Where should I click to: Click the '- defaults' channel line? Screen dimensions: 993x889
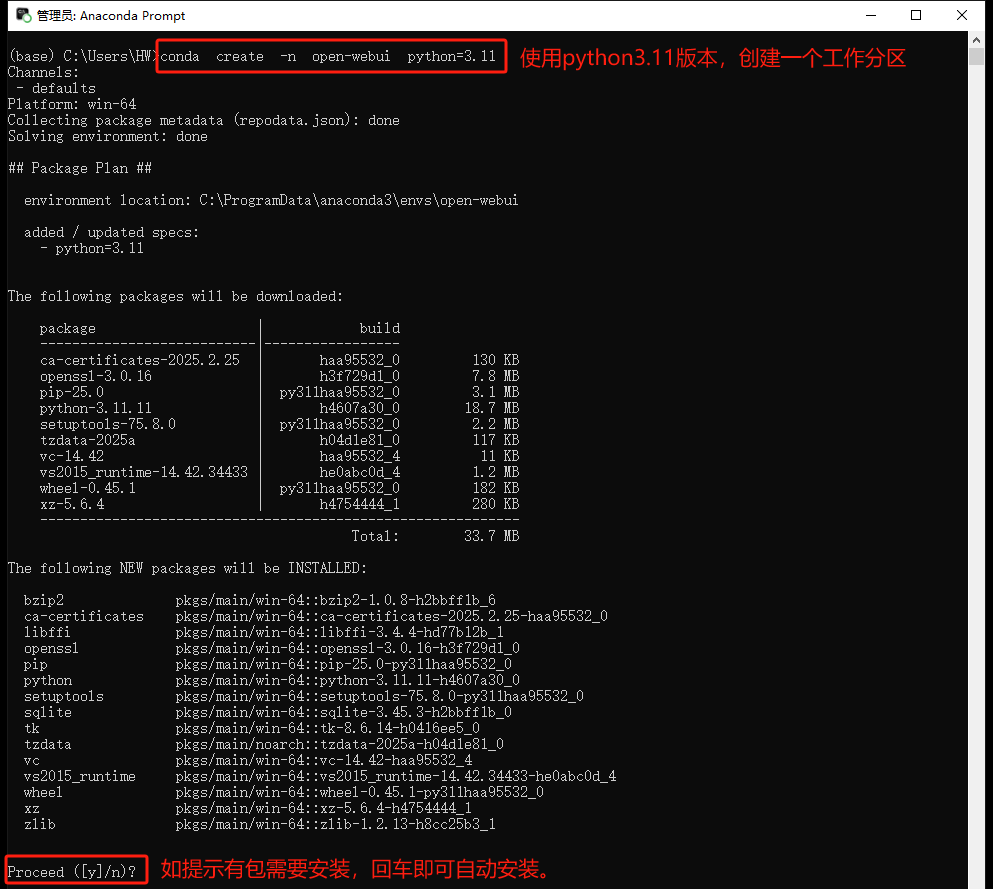click(56, 89)
